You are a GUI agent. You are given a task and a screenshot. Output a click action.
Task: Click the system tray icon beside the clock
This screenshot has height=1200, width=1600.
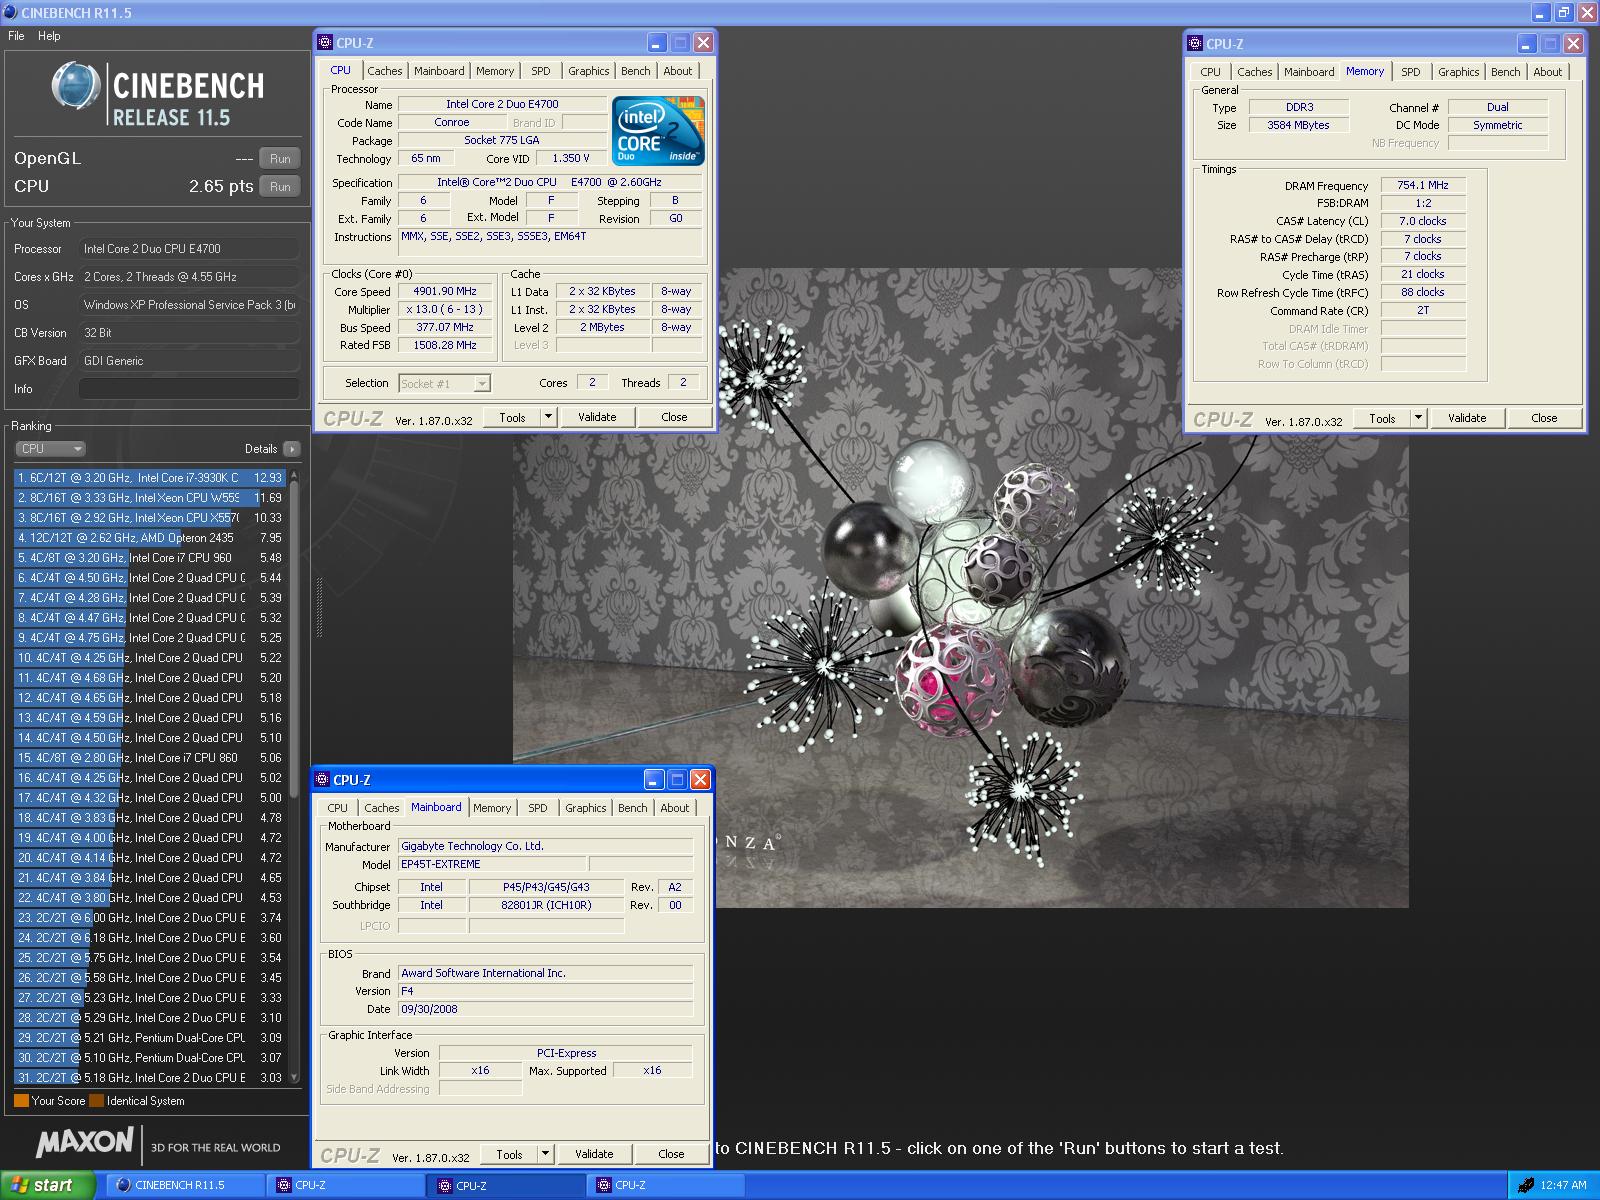pos(1526,1185)
